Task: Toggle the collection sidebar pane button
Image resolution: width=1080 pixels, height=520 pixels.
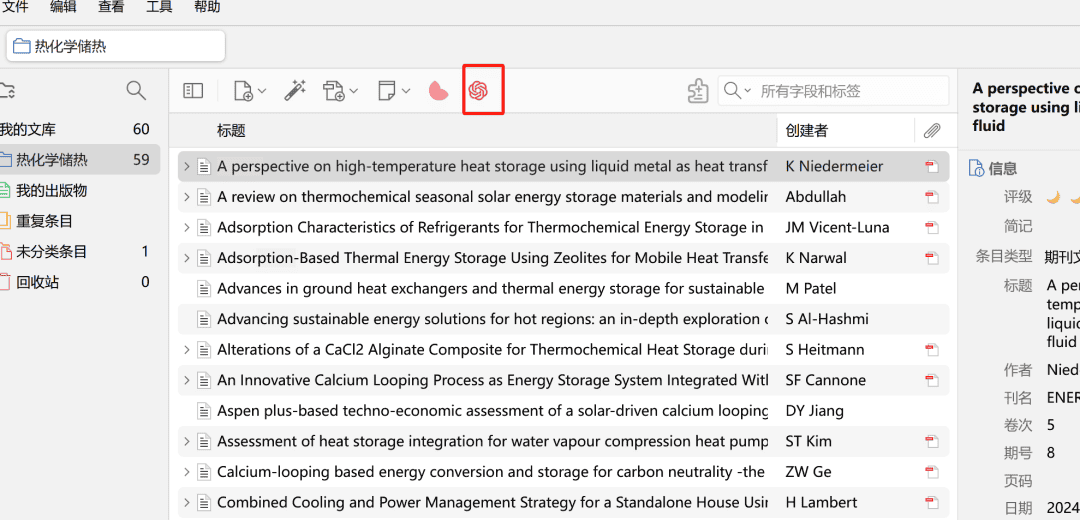Action: 193,91
